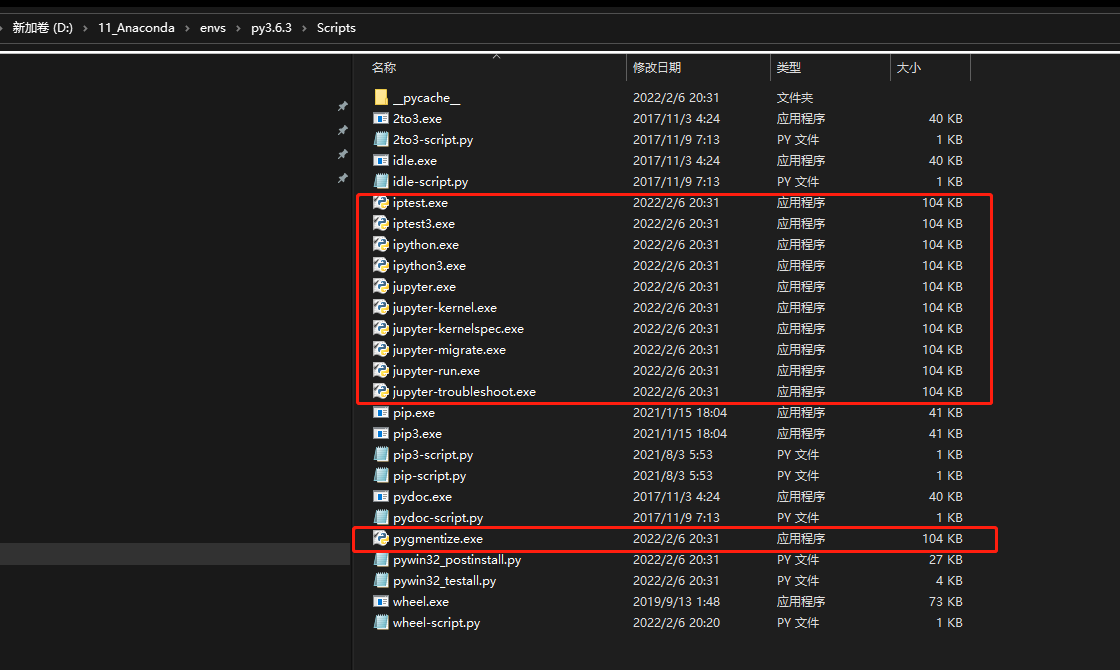Screen dimensions: 1120x670
Task: Click the jupyter.exe Python icon
Action: coord(381,286)
